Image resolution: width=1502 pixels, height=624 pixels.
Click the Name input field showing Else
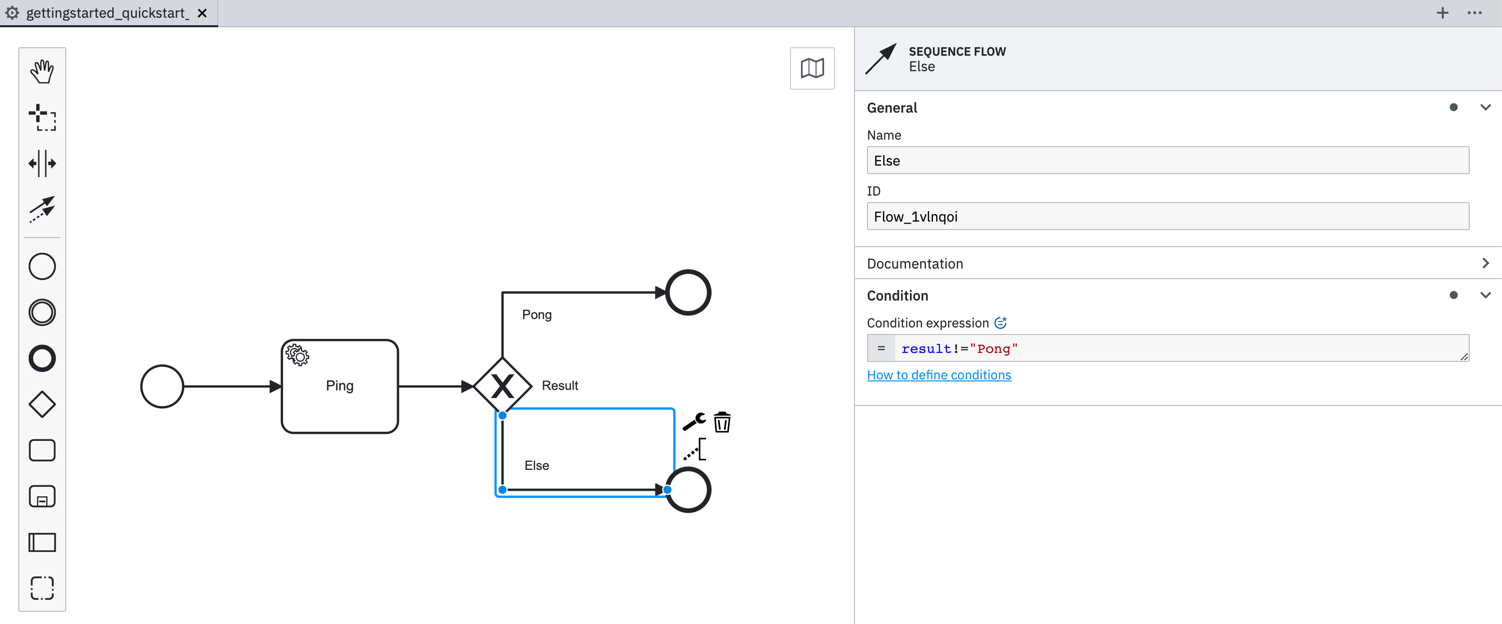coord(1167,160)
